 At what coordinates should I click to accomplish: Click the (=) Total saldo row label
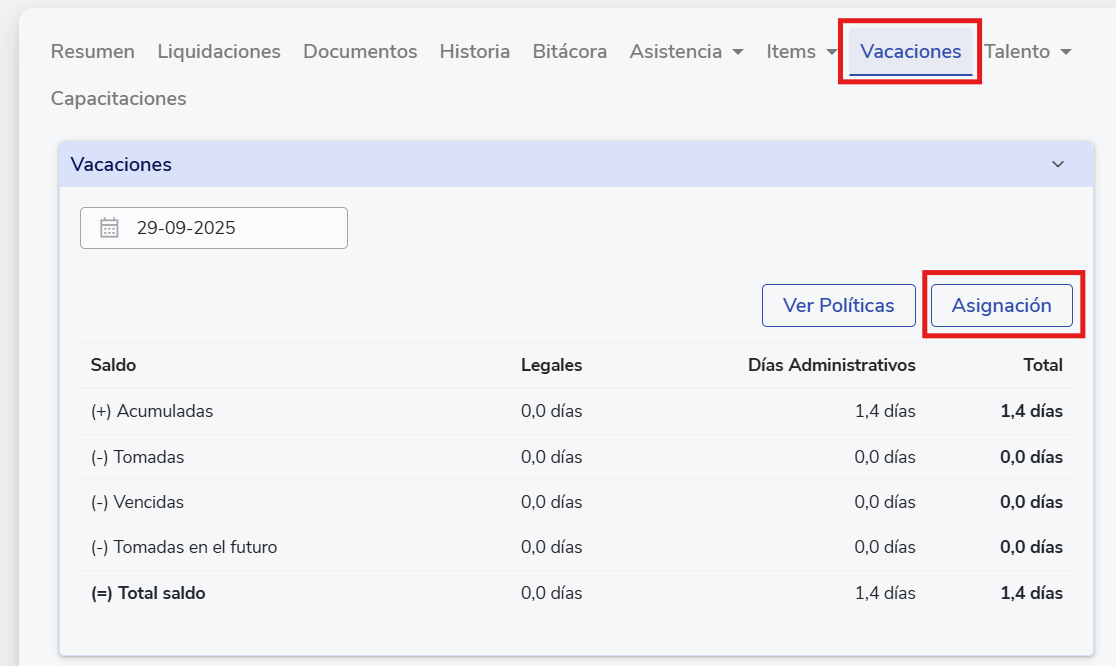[x=148, y=593]
